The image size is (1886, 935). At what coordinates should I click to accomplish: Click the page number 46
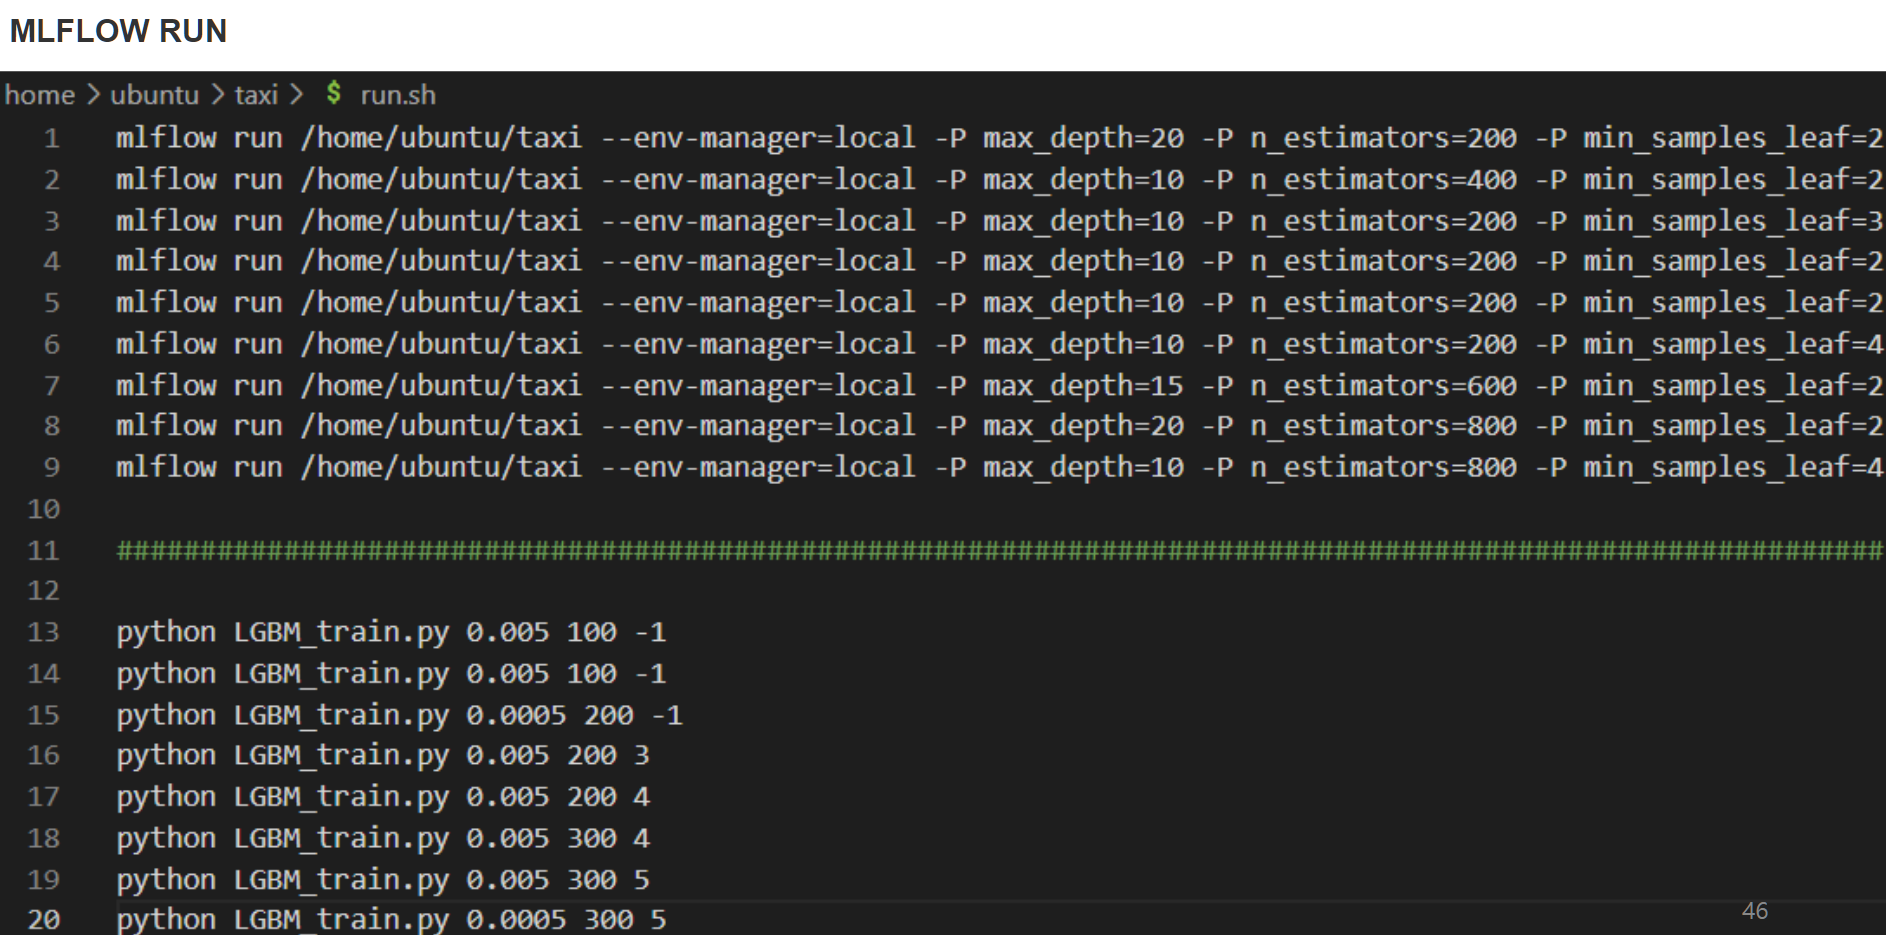pos(1755,909)
